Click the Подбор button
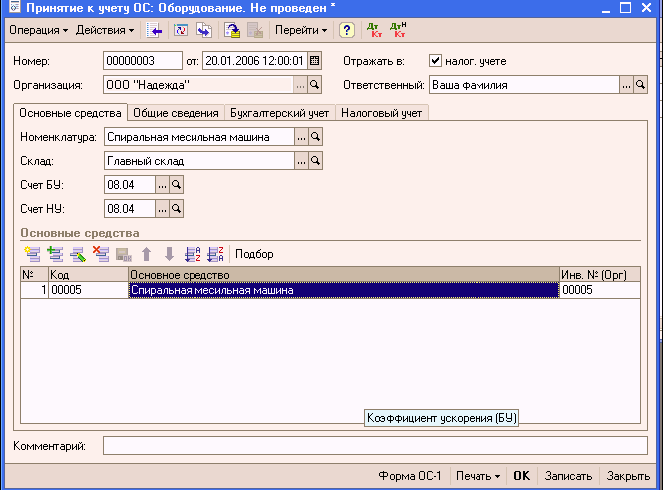663x490 pixels. click(x=255, y=254)
